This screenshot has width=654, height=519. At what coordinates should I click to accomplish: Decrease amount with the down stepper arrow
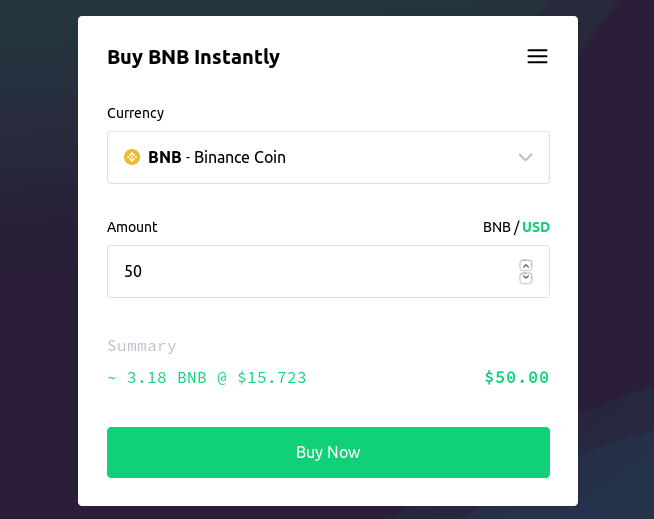point(526,278)
